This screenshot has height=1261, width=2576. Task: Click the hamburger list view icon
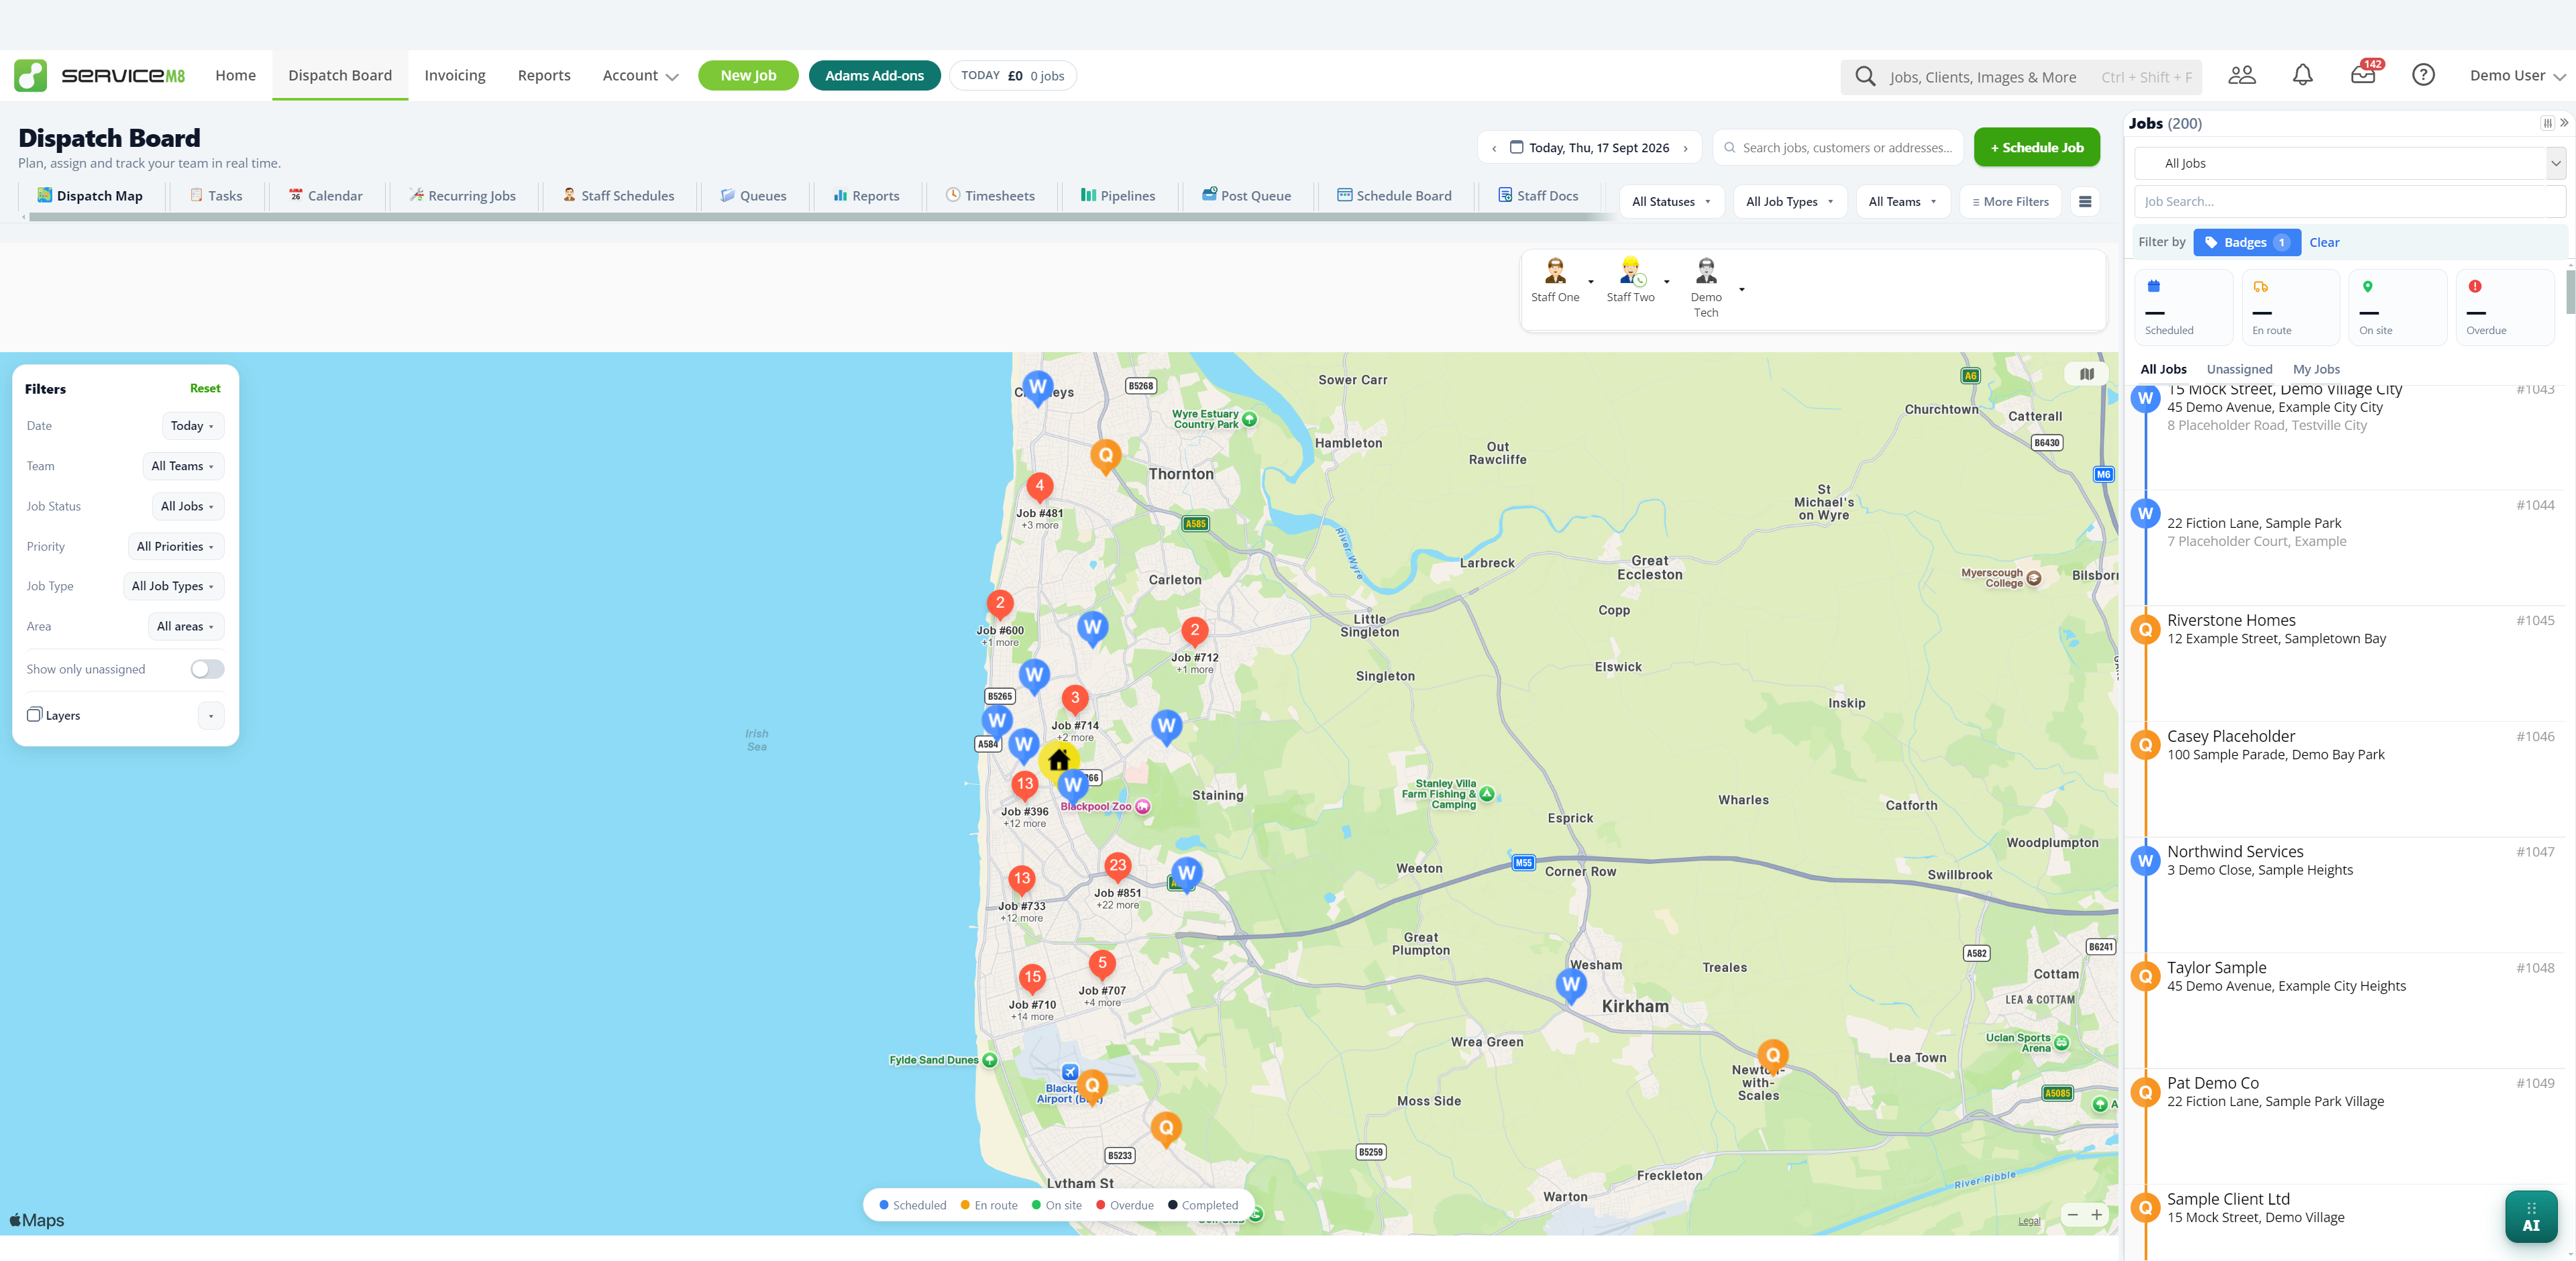[2085, 202]
